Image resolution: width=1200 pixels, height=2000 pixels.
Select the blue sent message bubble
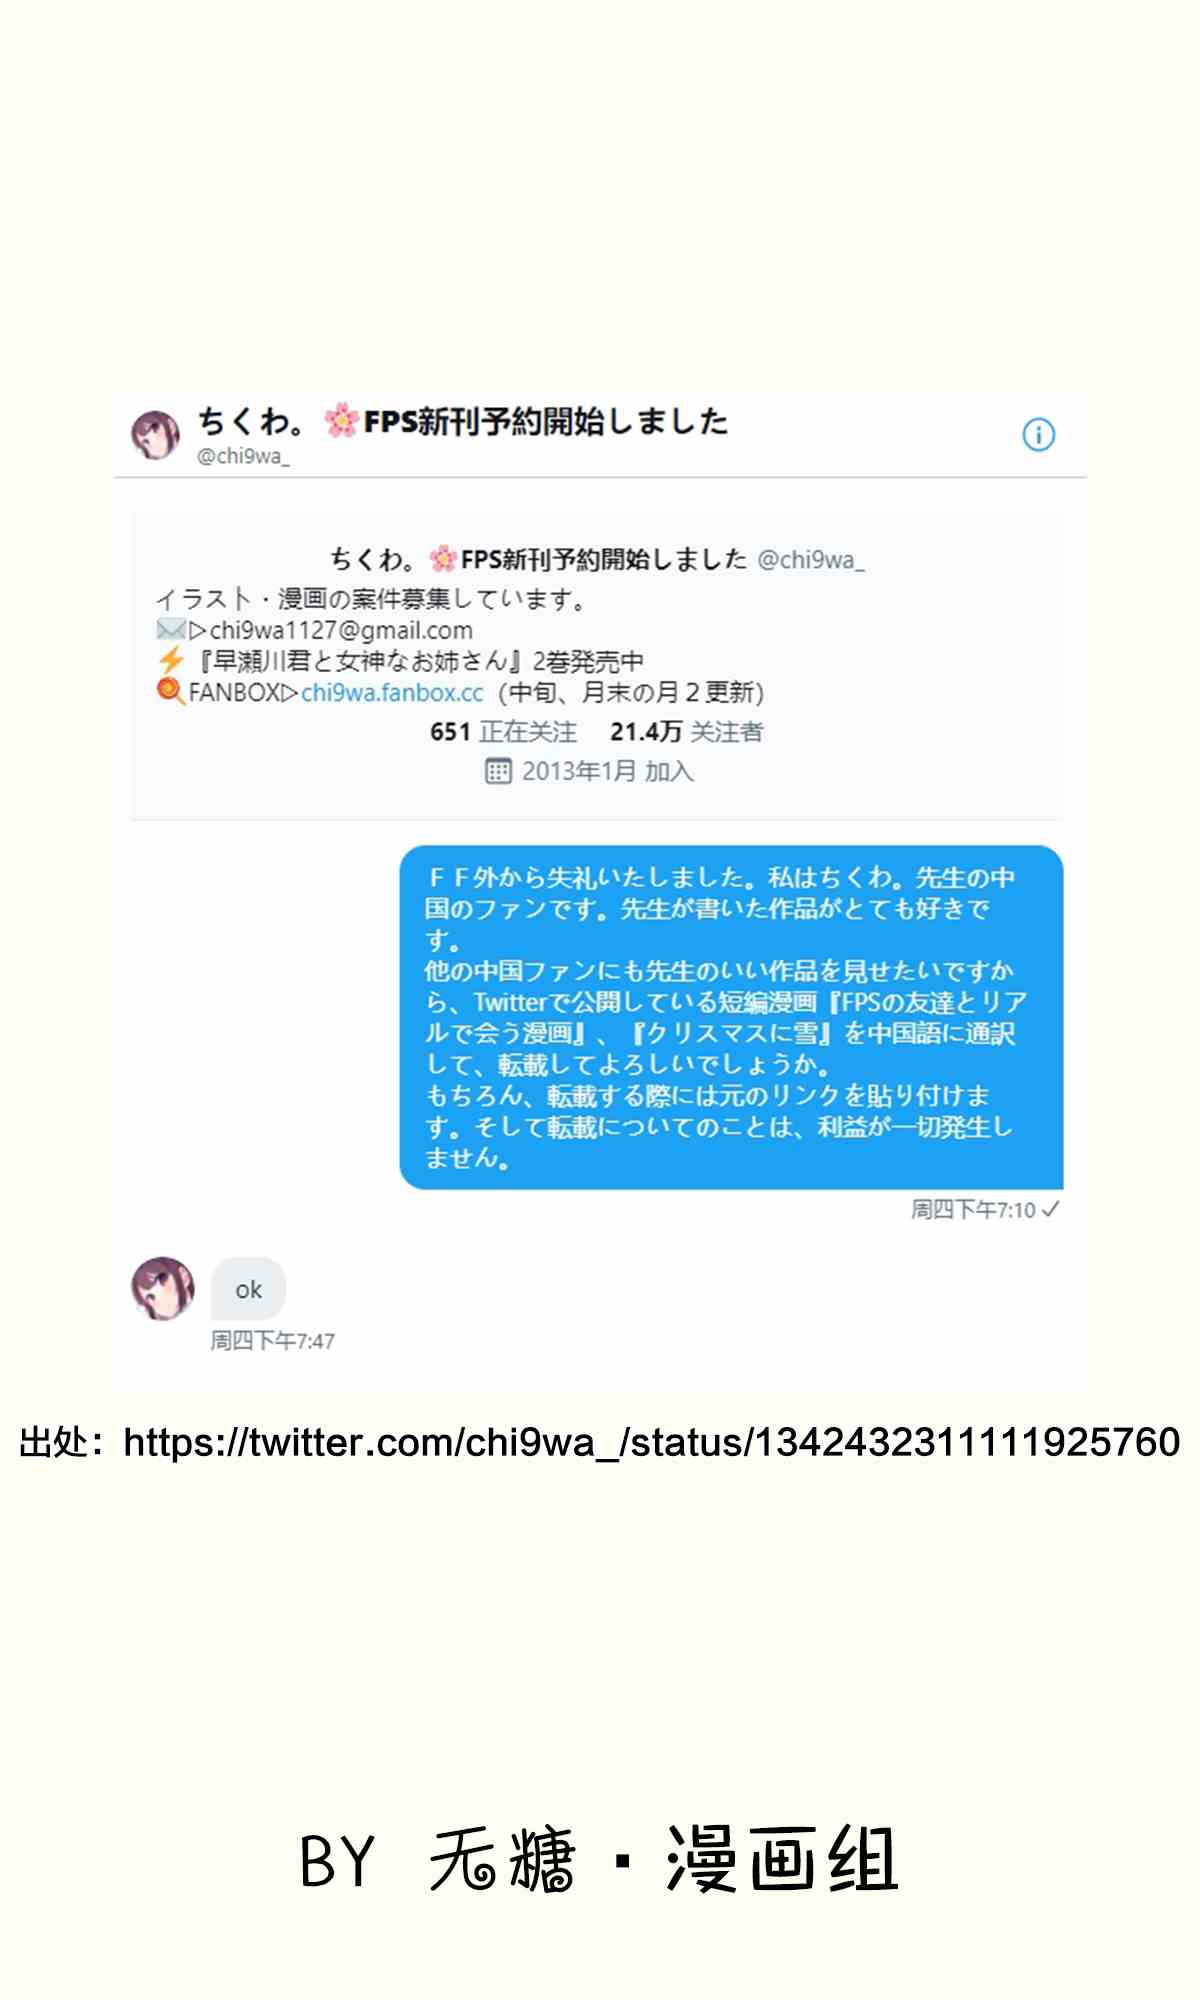731,1017
